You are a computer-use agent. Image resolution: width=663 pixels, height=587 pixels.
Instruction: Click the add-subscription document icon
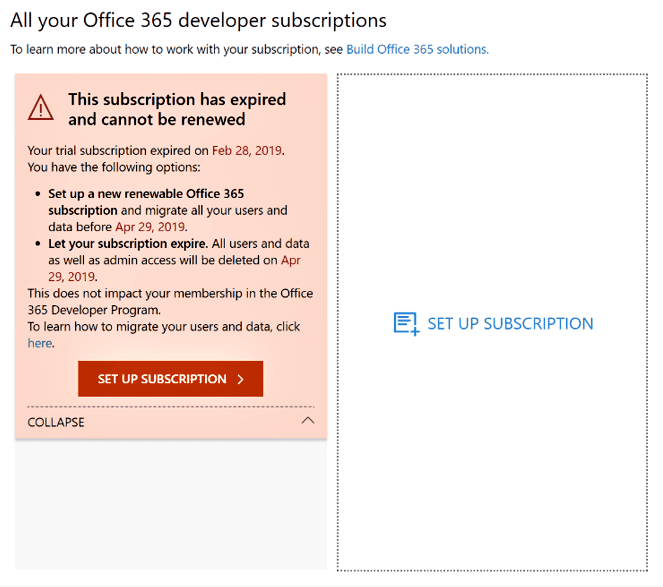click(x=406, y=324)
